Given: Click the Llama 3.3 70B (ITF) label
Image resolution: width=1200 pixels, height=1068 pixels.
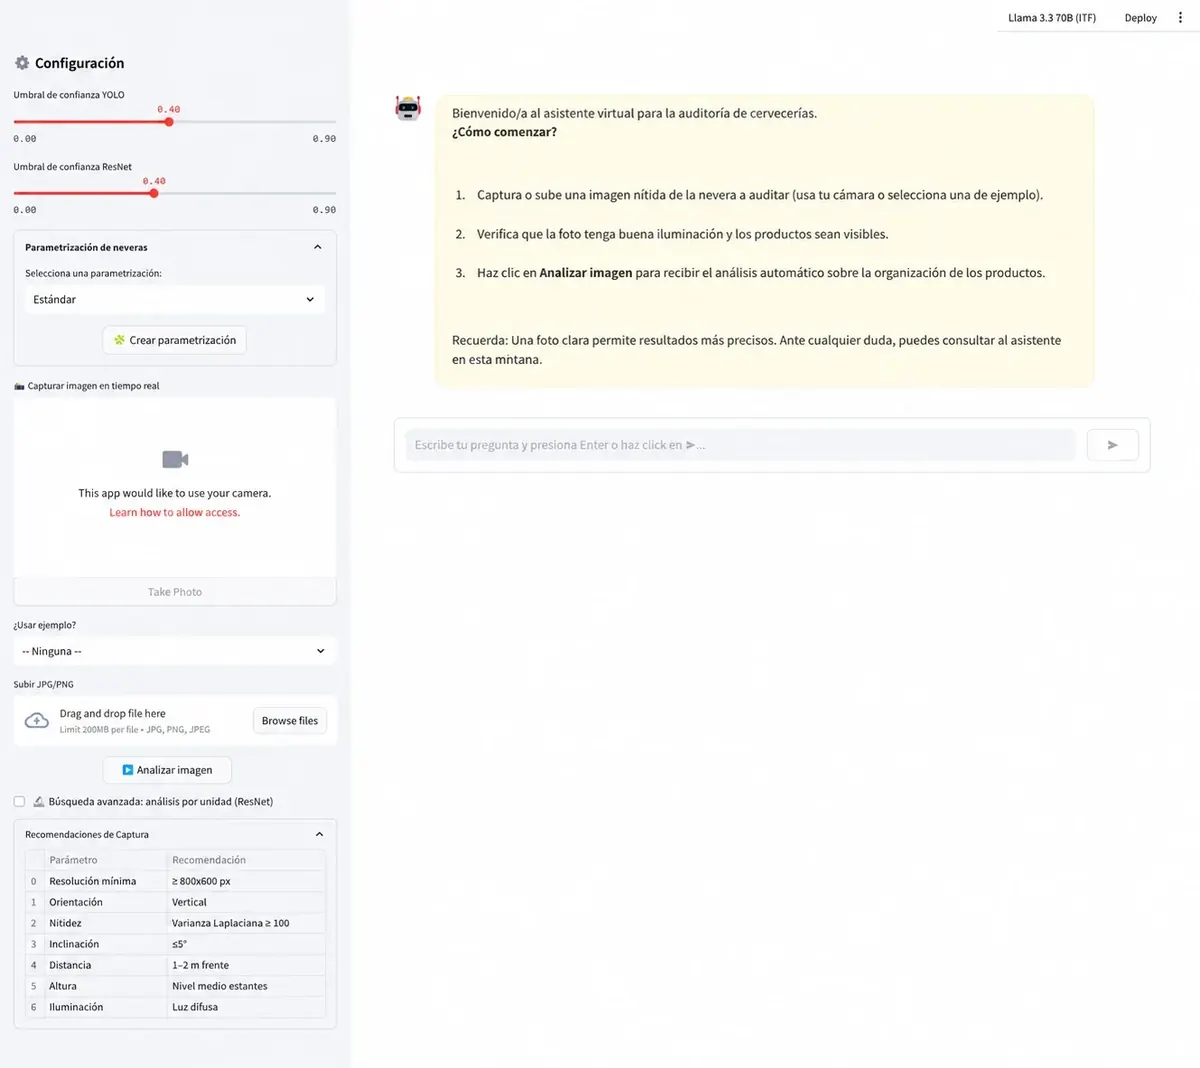Looking at the screenshot, I should pos(1052,18).
